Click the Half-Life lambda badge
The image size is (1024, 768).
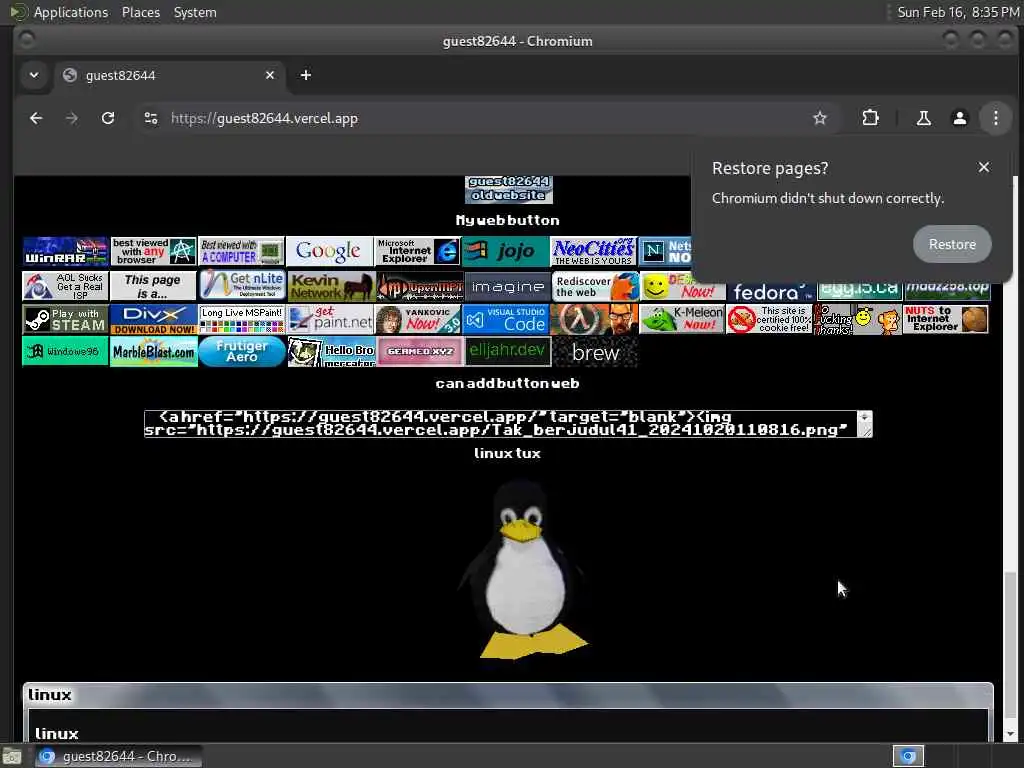(594, 320)
